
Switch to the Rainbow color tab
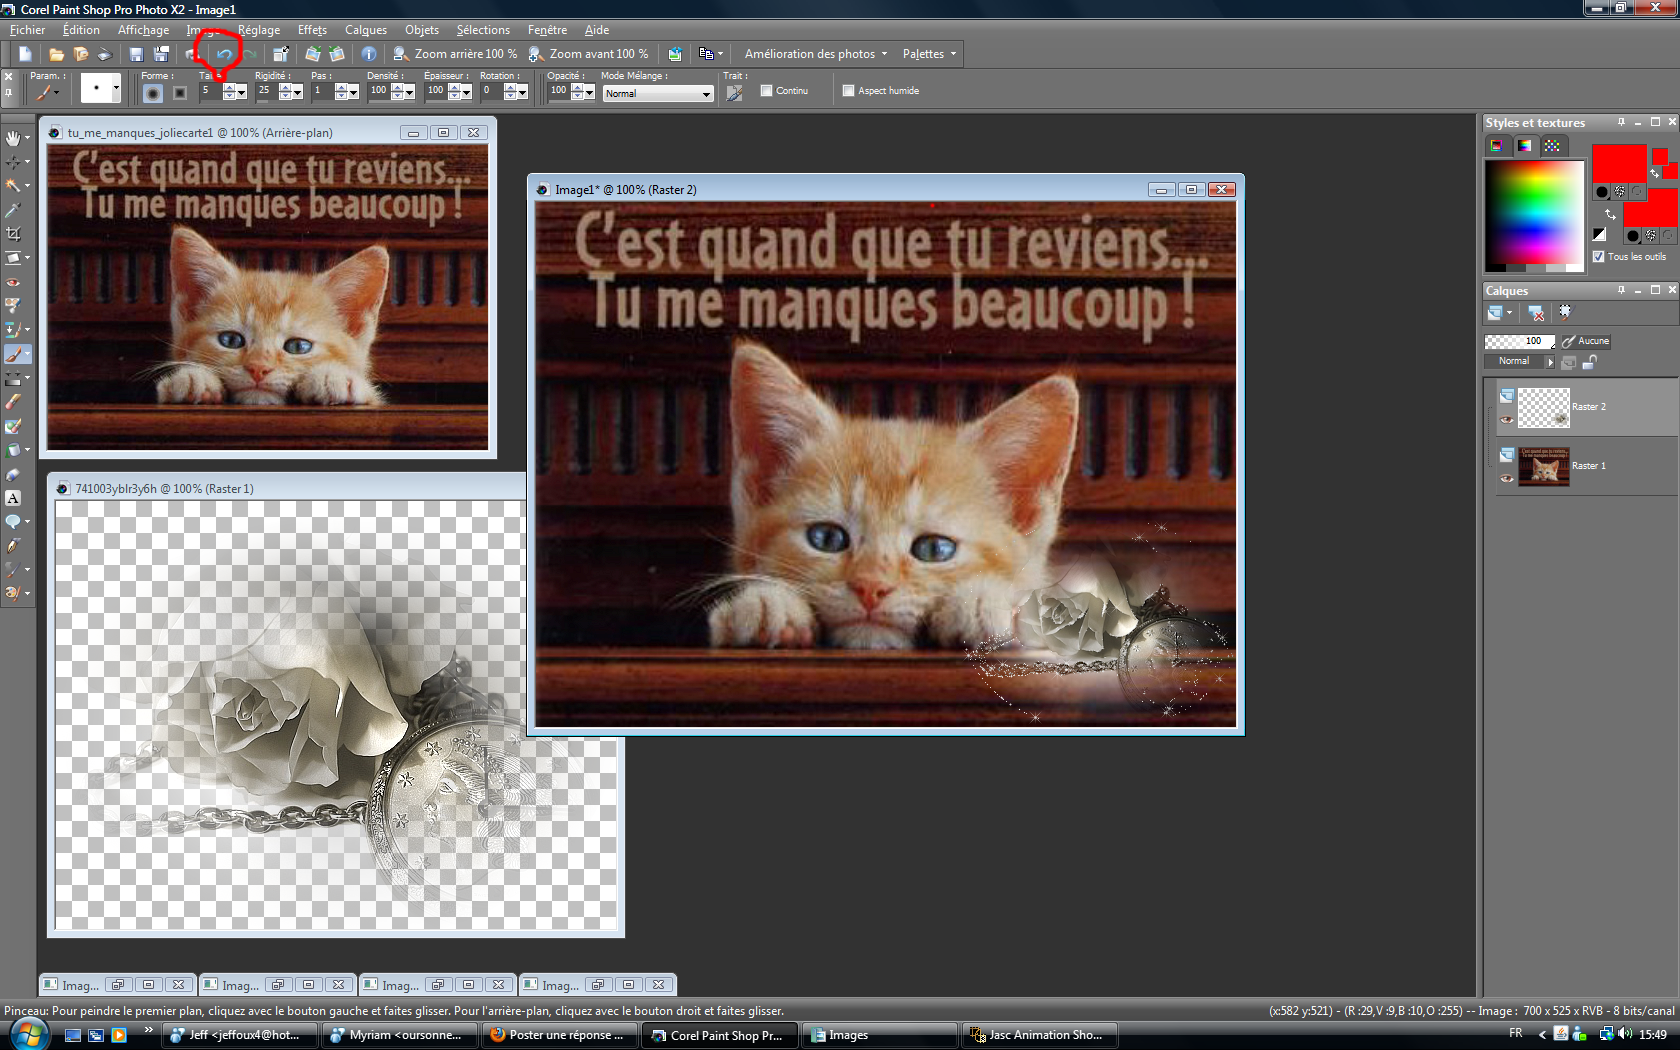coord(1524,146)
